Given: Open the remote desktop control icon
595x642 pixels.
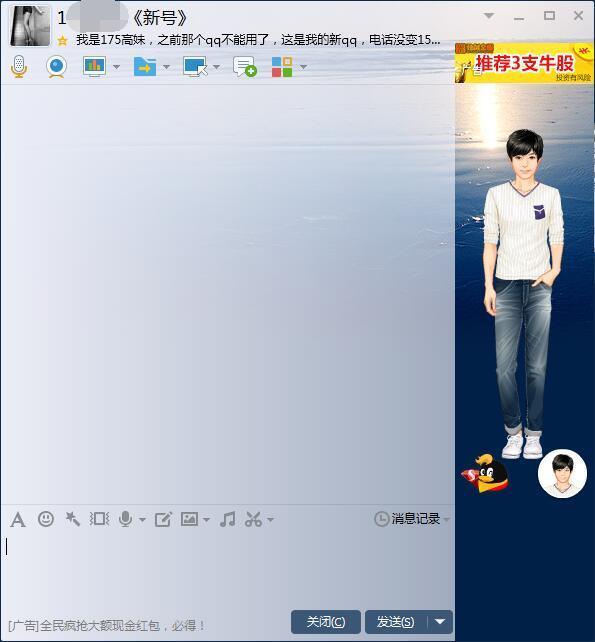Looking at the screenshot, I should [x=195, y=66].
